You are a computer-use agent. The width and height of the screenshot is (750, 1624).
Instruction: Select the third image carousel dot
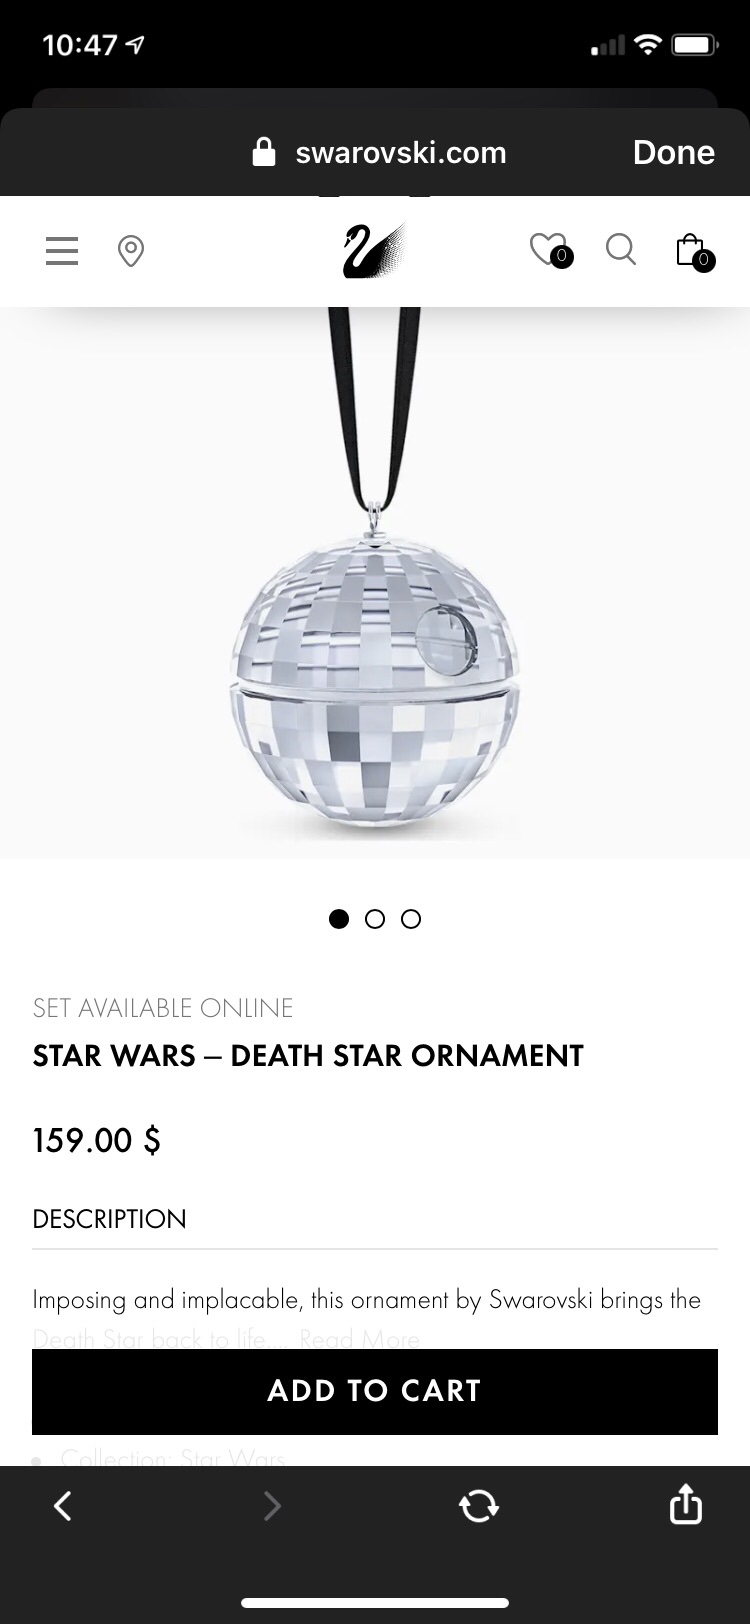pyautogui.click(x=411, y=919)
